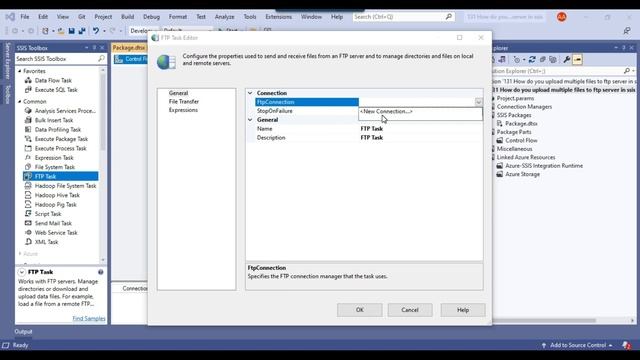Click the Save All icon in toolbar
640x360 pixels.
(x=82, y=31)
